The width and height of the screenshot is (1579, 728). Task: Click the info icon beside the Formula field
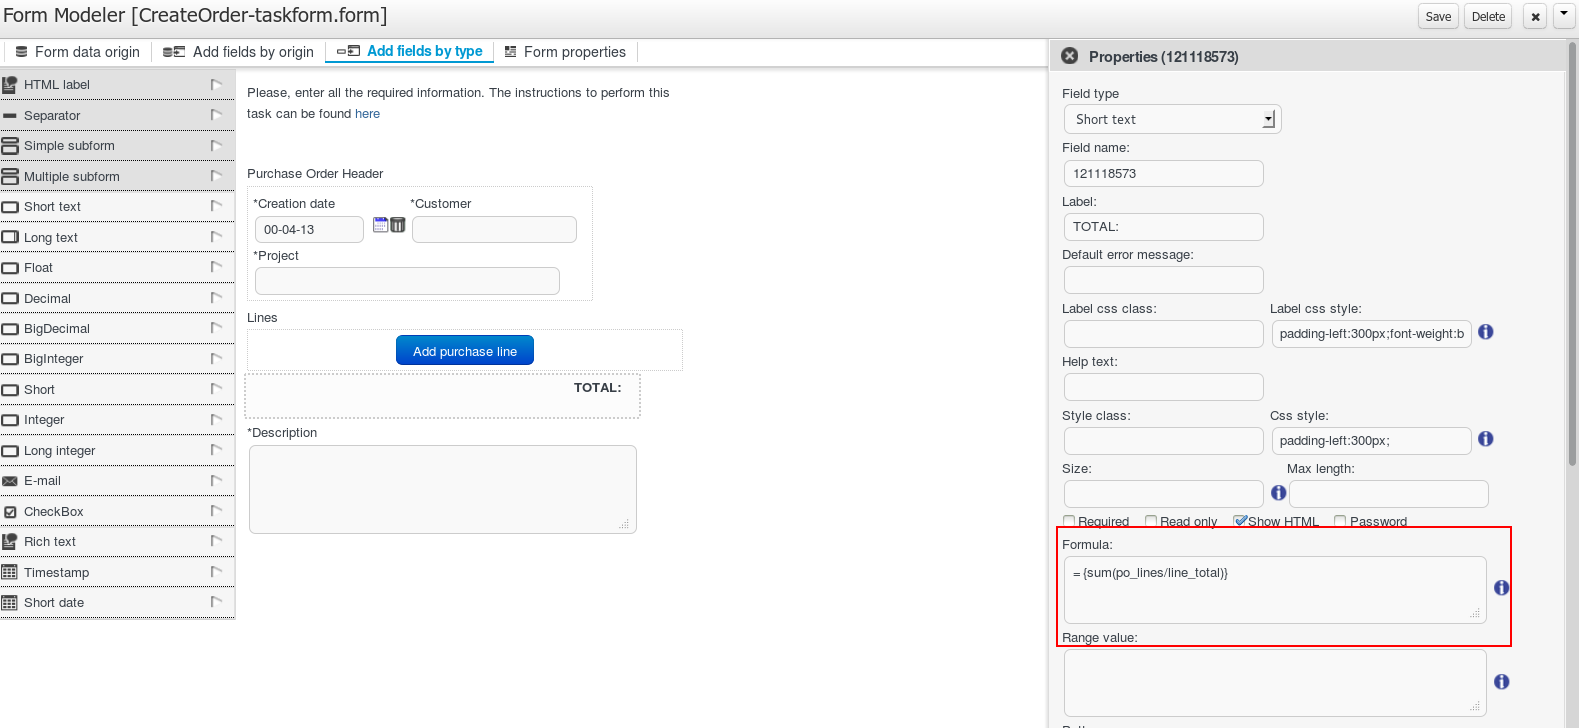click(1501, 588)
